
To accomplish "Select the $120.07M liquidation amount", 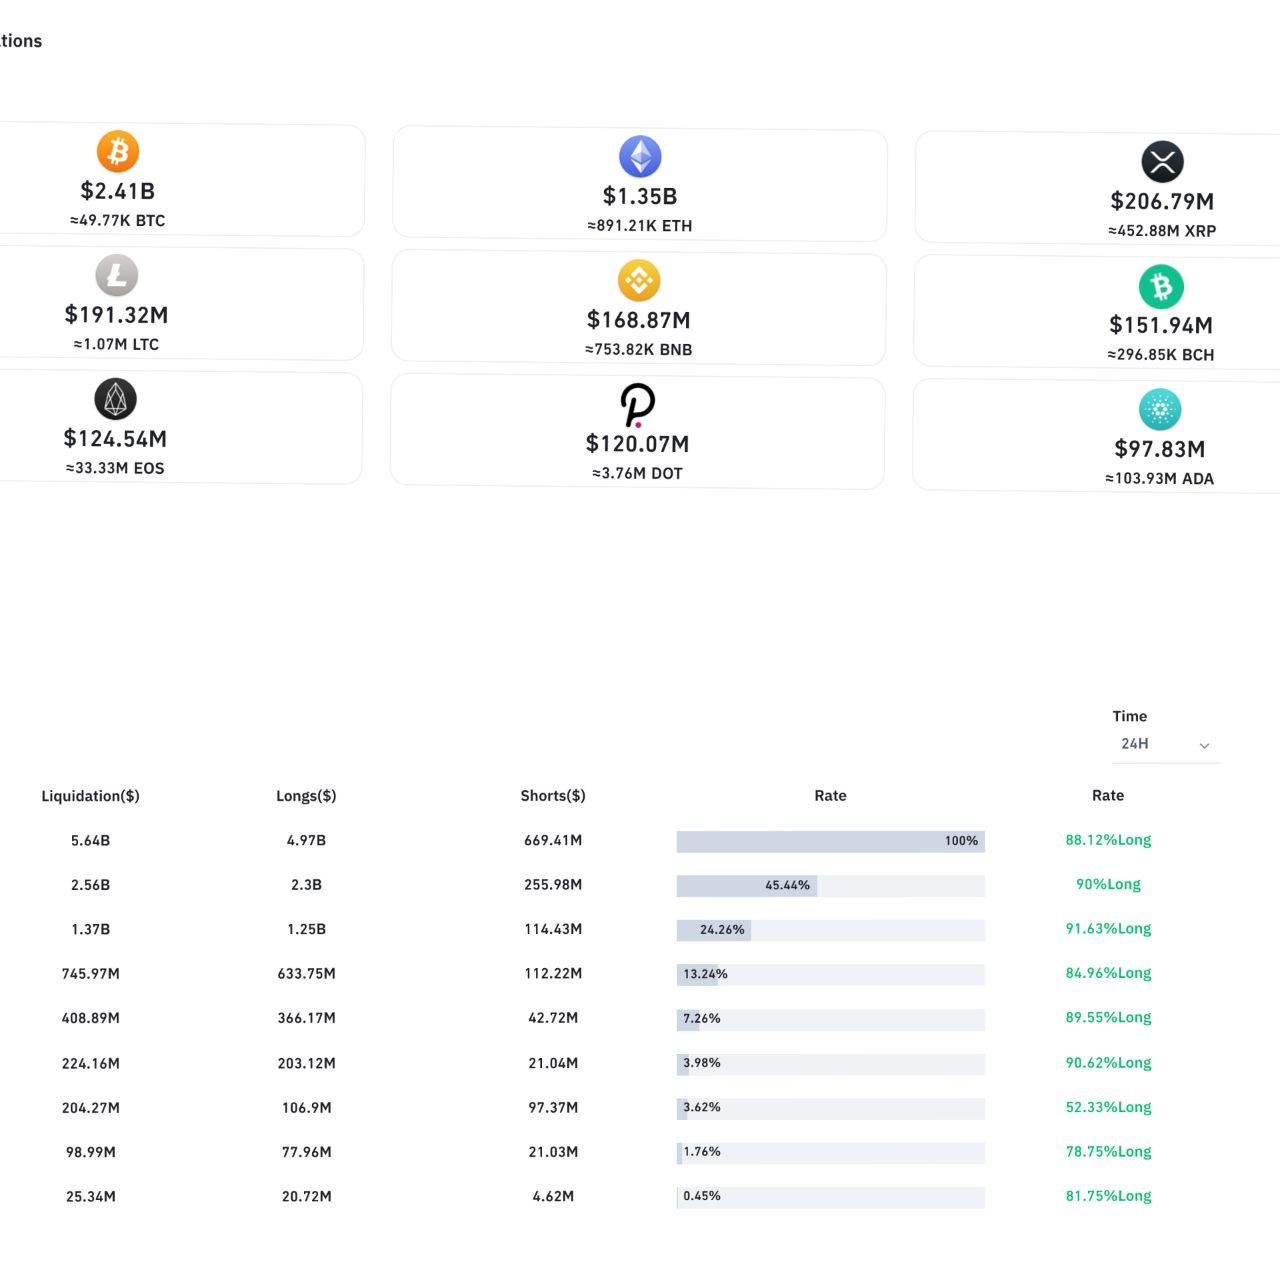I will click(638, 444).
